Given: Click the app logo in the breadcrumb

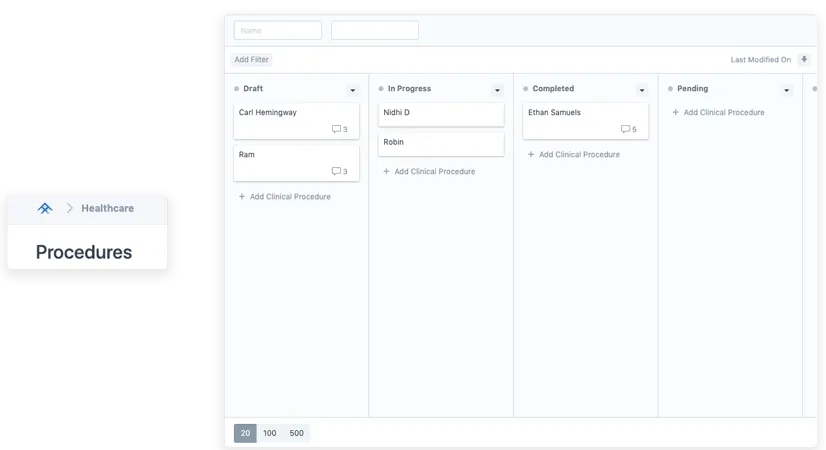Looking at the screenshot, I should coord(44,208).
